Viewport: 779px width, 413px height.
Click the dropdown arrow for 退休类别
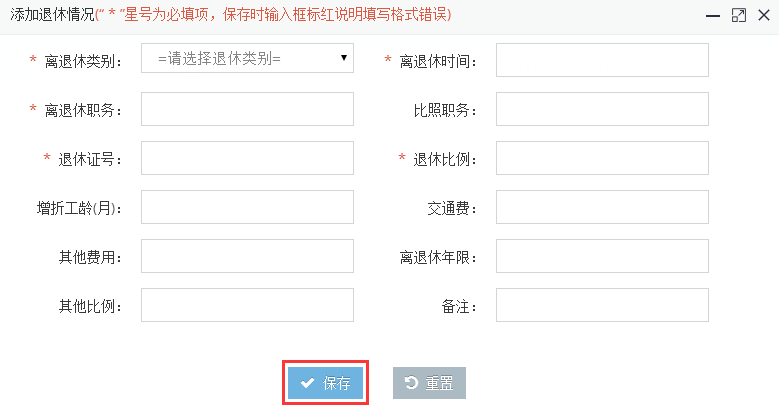coord(343,58)
